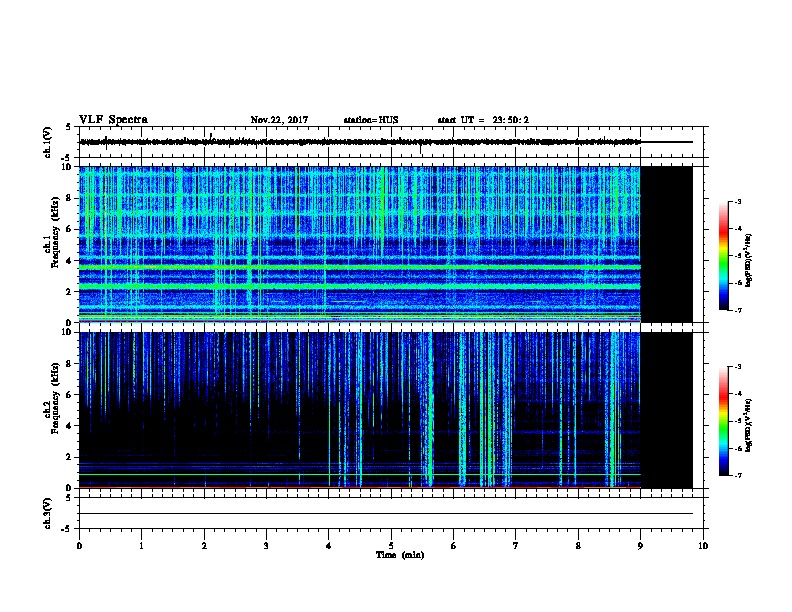Screen dimensions: 792x612
Task: Click the '-7' value on ch.1 colorbar
Action: (737, 310)
